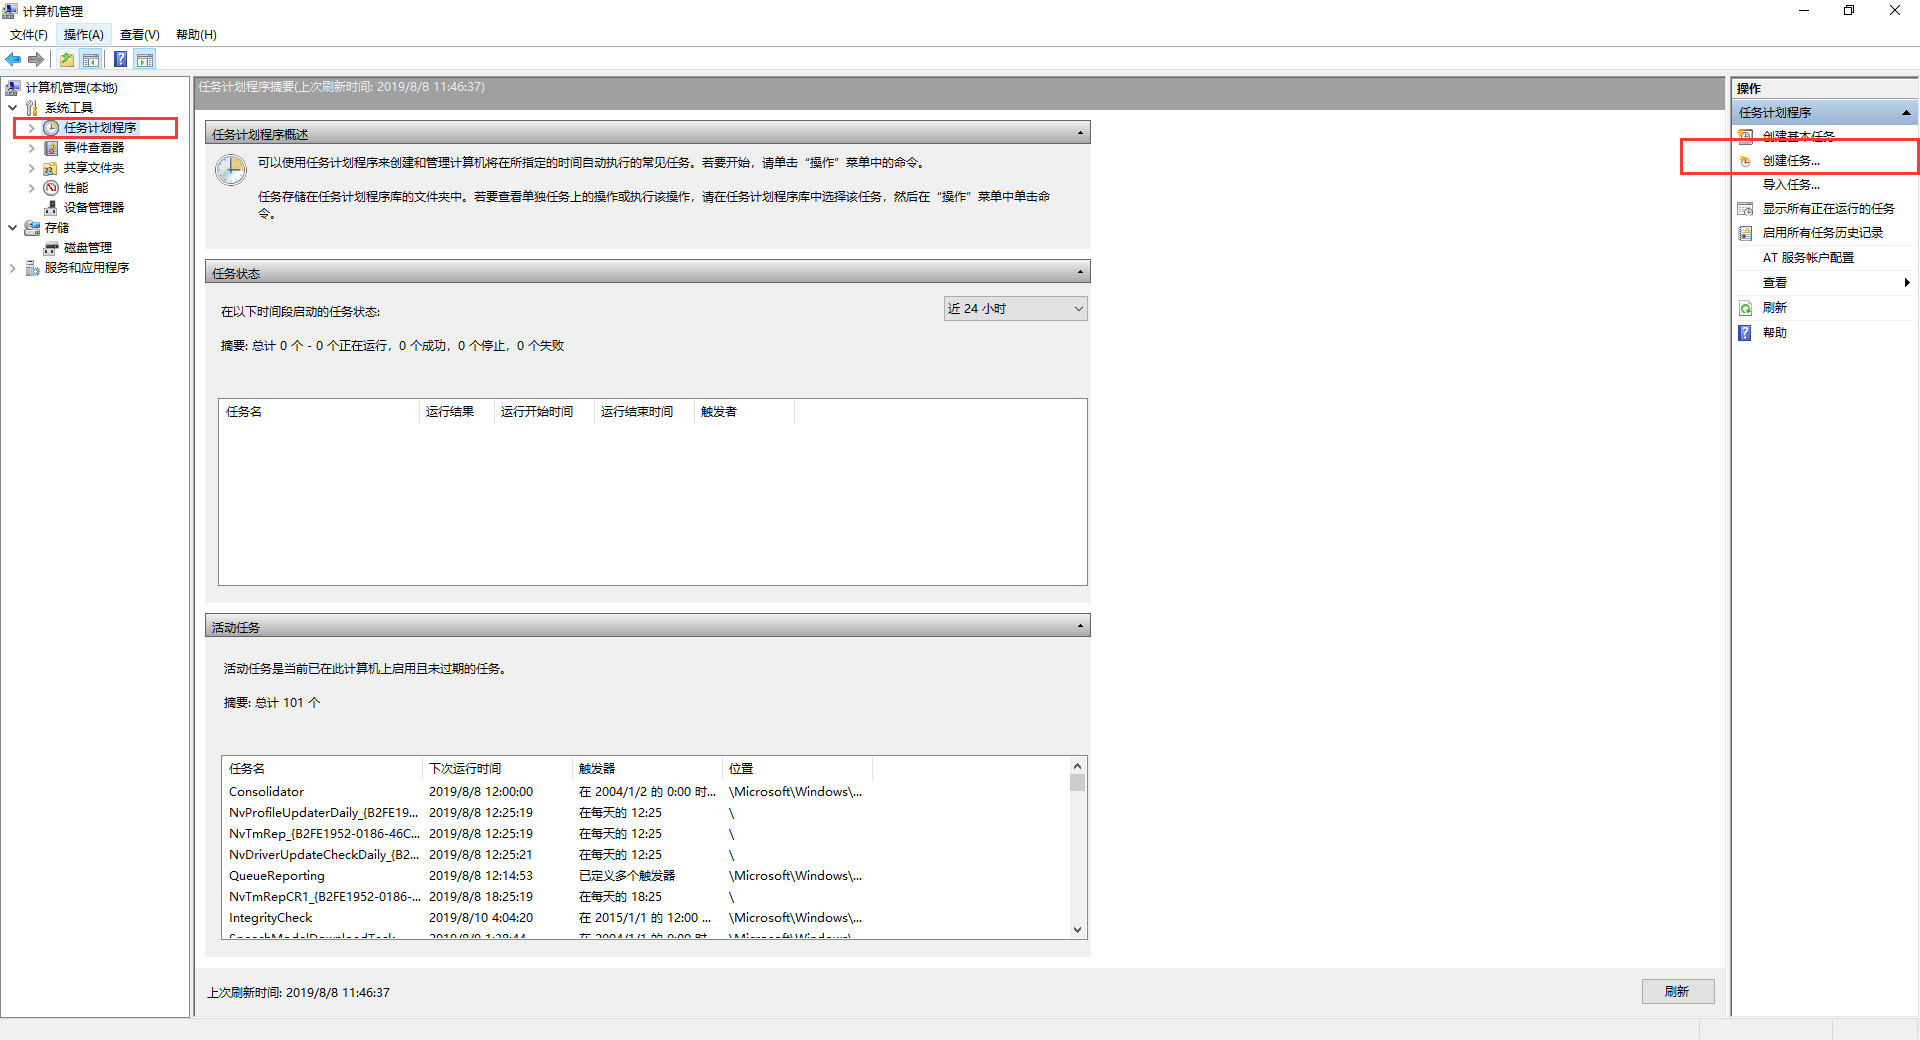Open 事件查看器 via its tree icon
This screenshot has height=1040, width=1920.
[51, 148]
